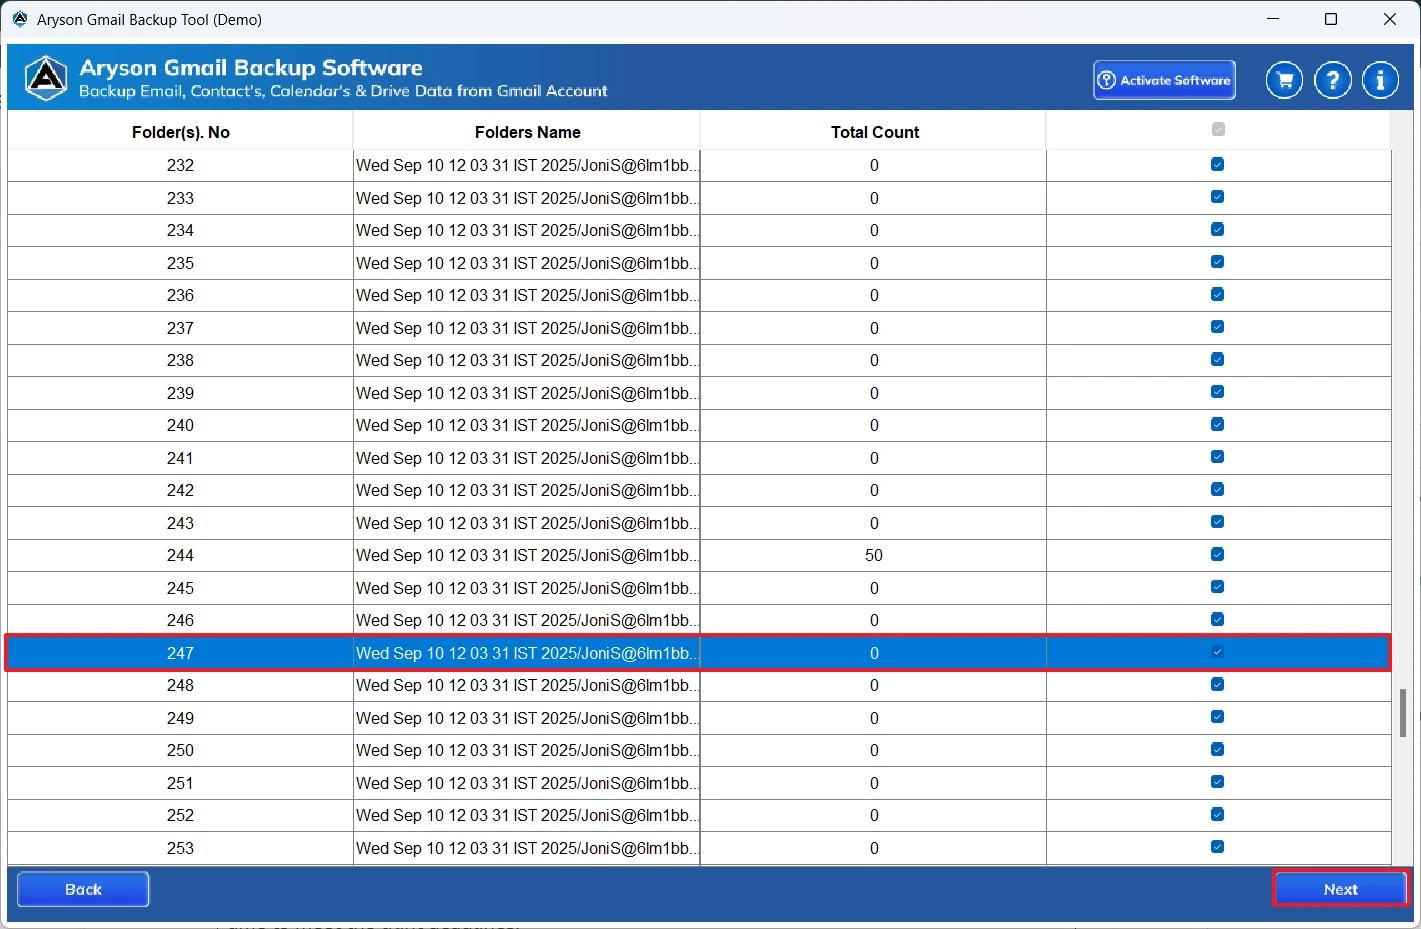This screenshot has height=929, width=1421.
Task: Click folder name in row 243
Action: coord(527,523)
